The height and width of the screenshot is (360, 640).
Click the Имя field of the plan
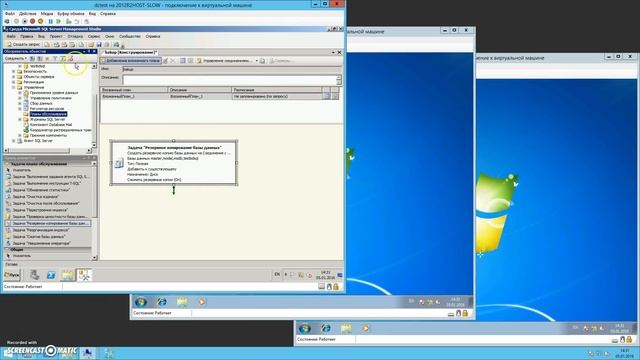pyautogui.click(x=231, y=69)
